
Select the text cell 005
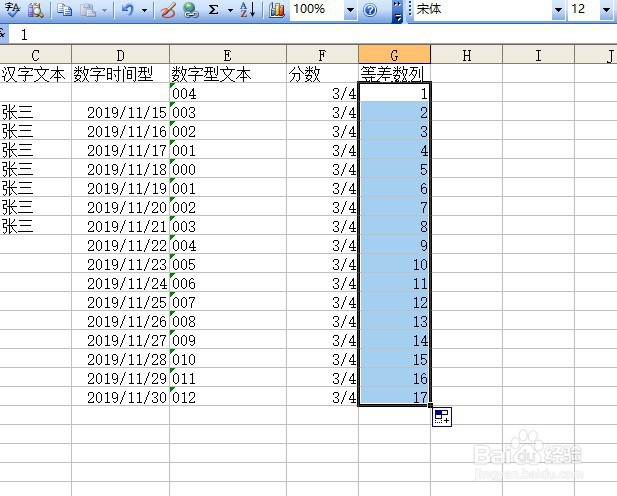click(x=228, y=264)
